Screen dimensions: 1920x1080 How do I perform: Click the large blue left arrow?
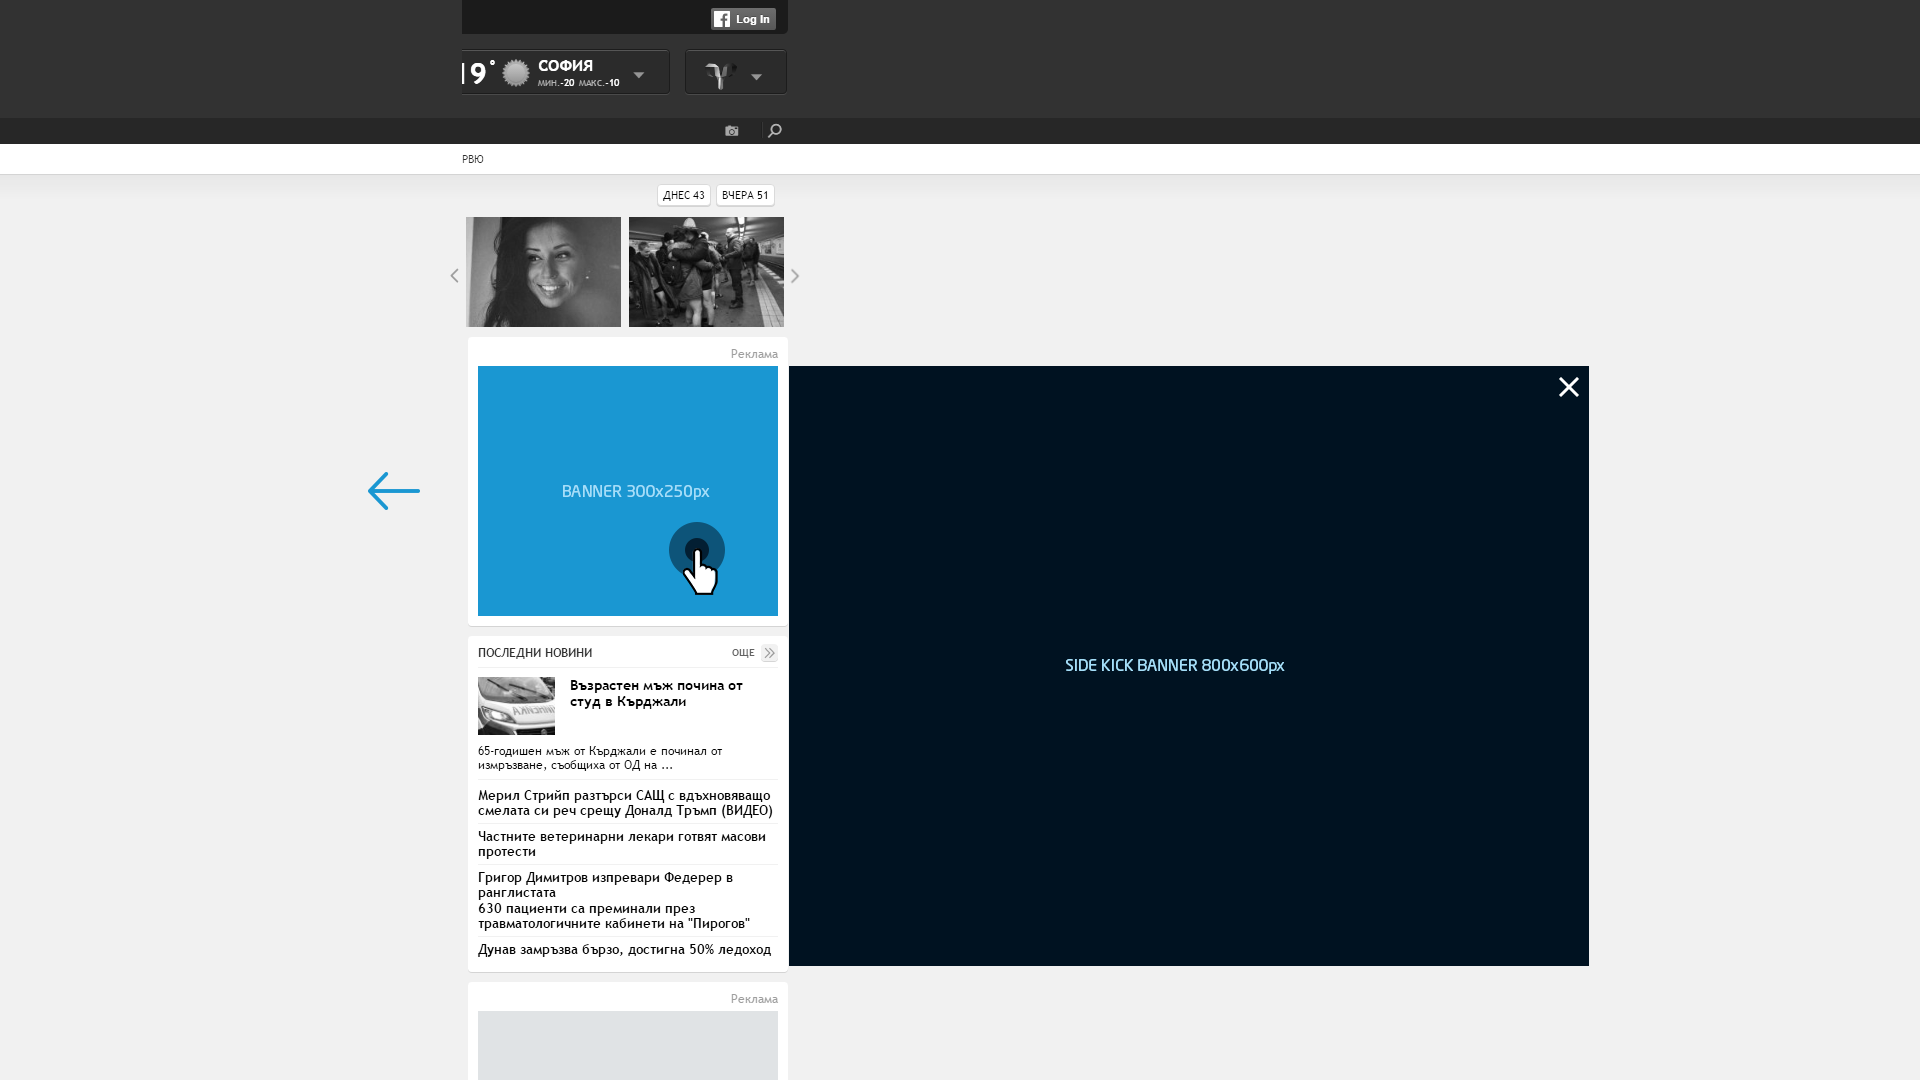(x=394, y=491)
